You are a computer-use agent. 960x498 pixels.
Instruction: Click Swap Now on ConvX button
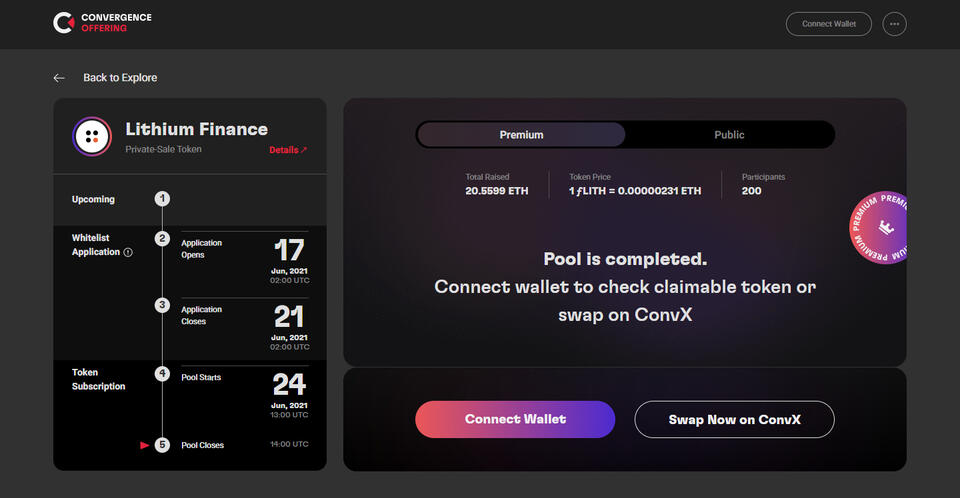pos(734,420)
